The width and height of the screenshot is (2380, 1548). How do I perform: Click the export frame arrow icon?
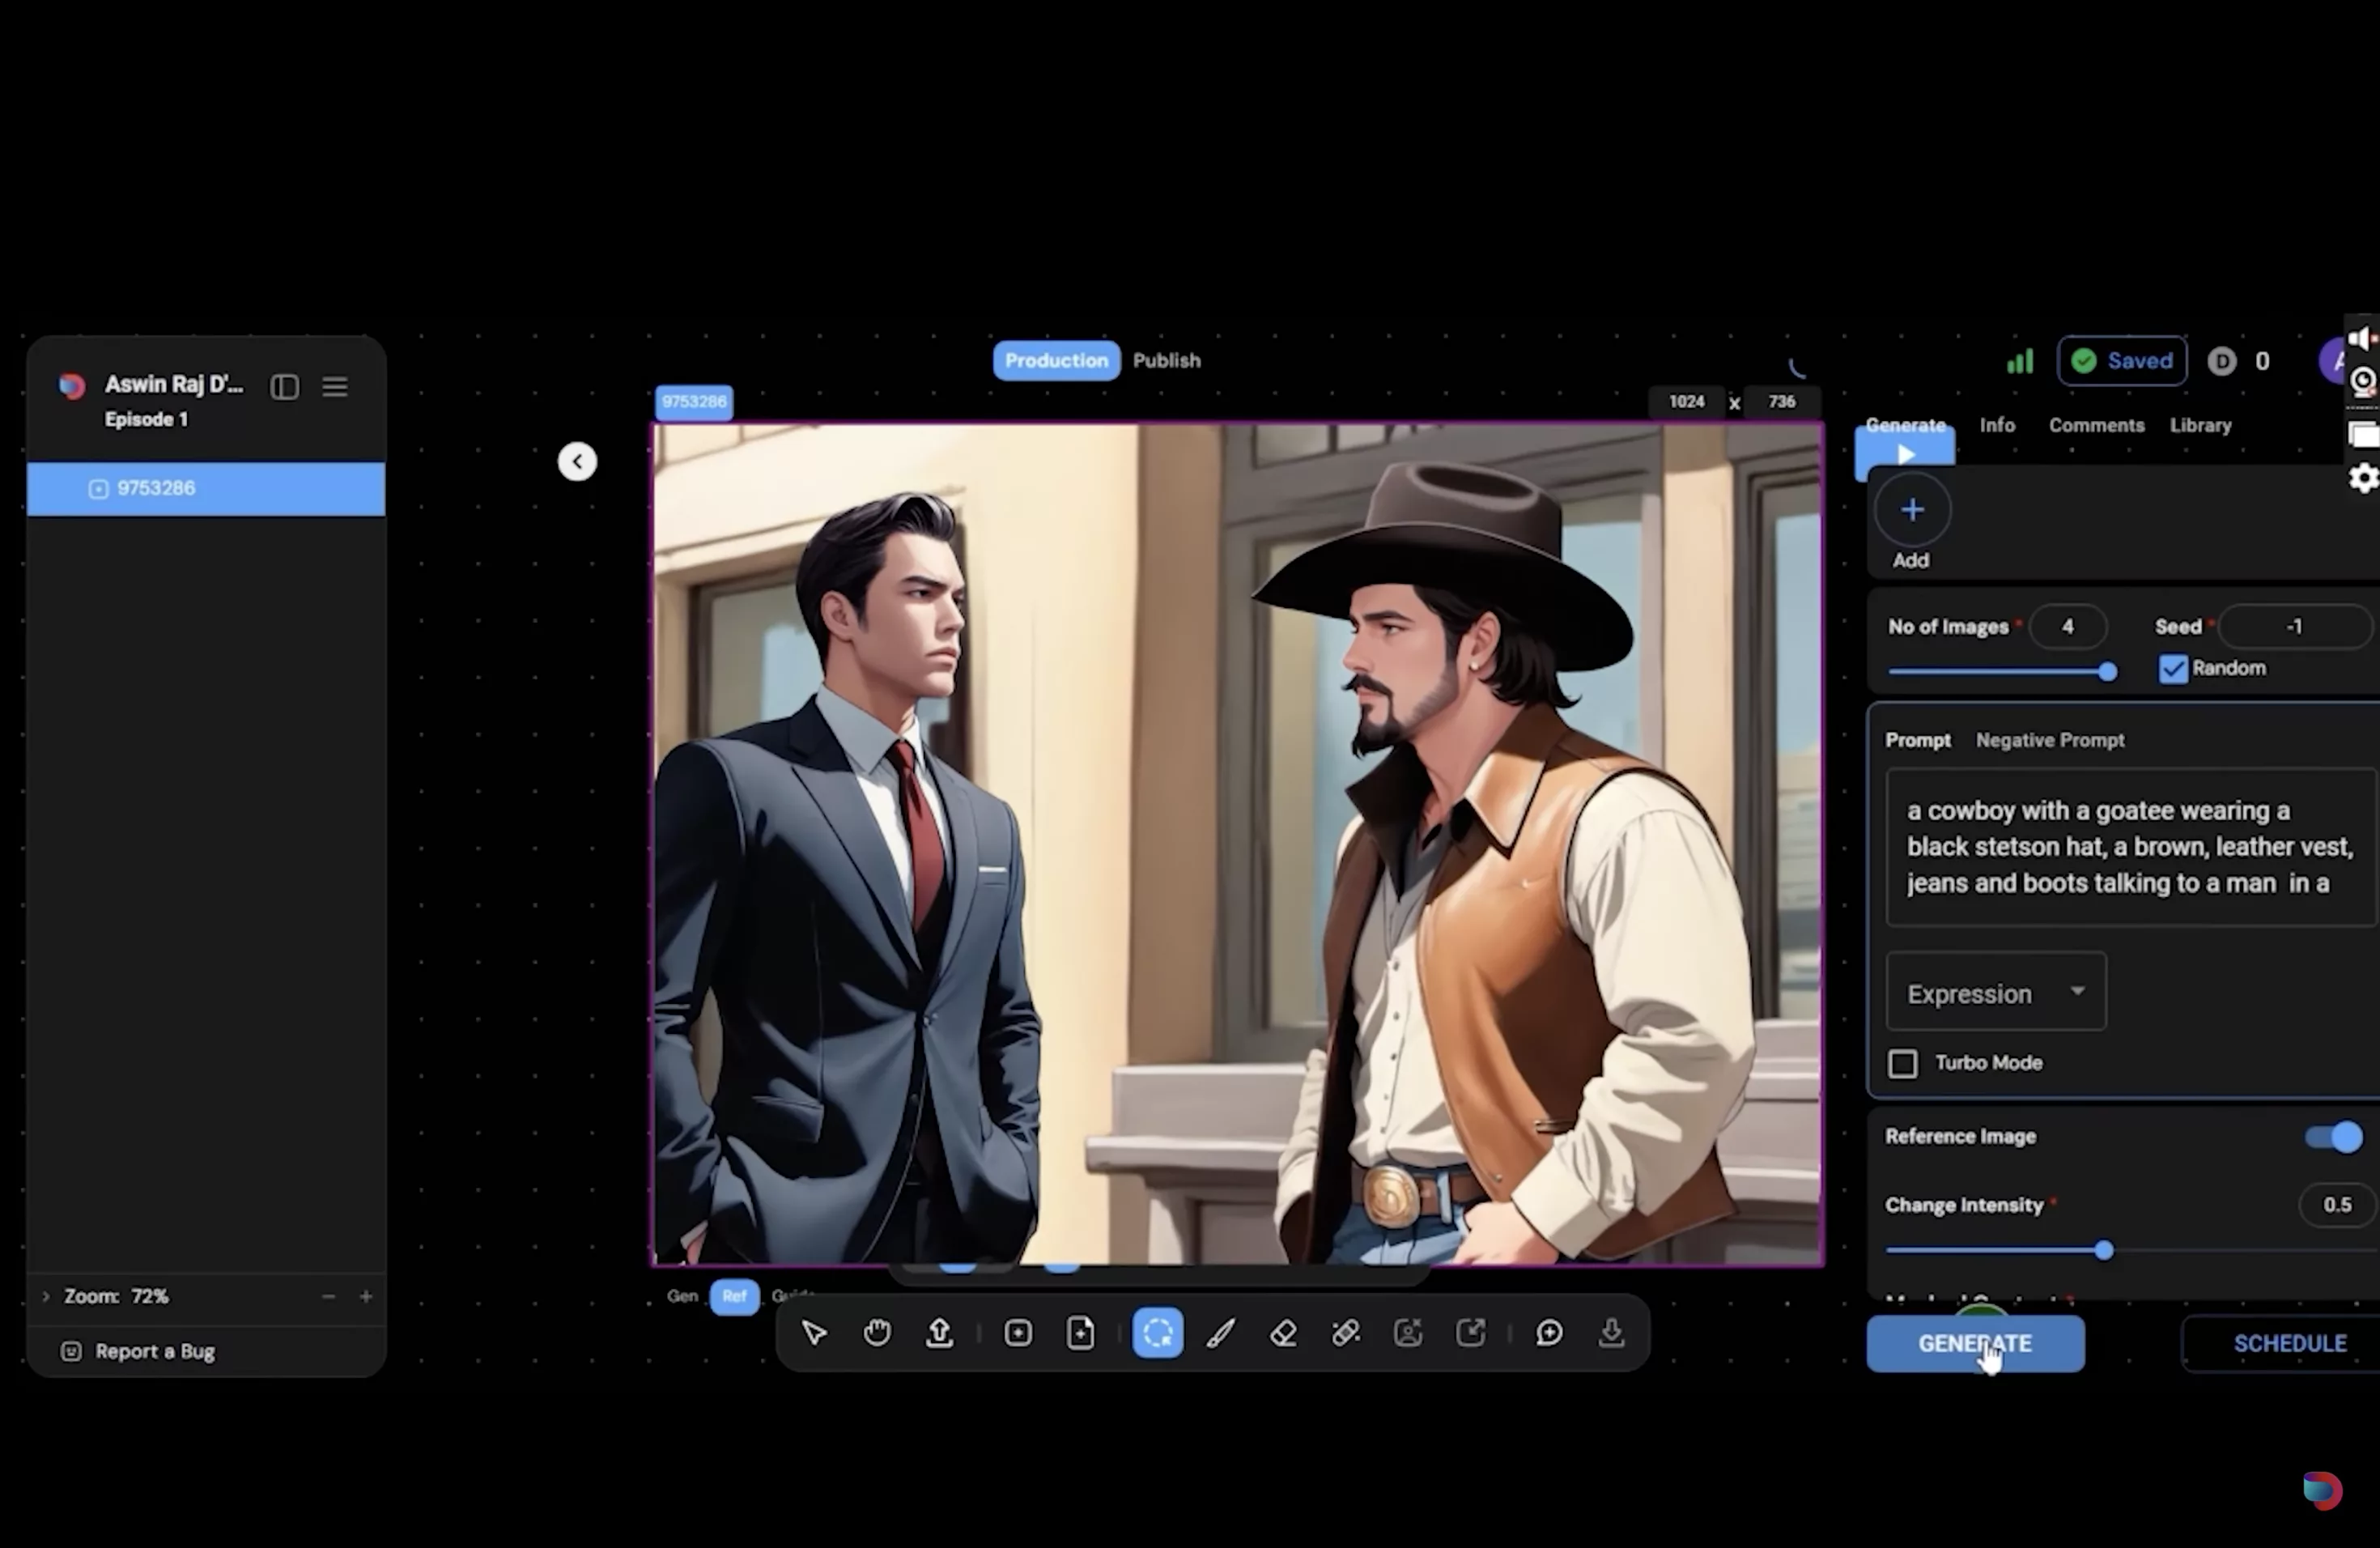click(x=1471, y=1333)
